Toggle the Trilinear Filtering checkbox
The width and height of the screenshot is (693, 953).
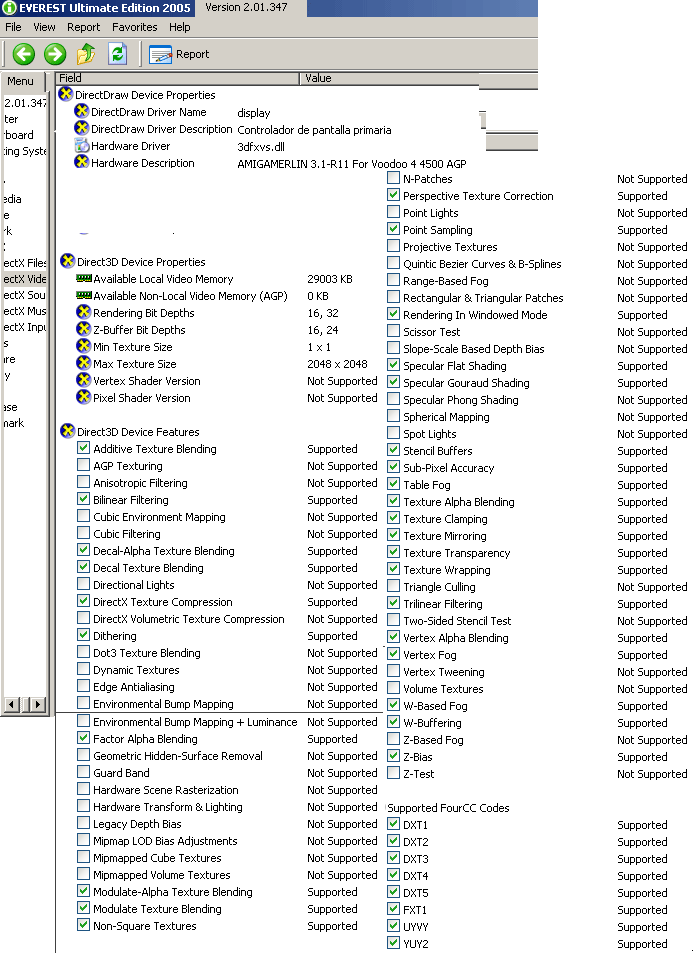pos(393,604)
